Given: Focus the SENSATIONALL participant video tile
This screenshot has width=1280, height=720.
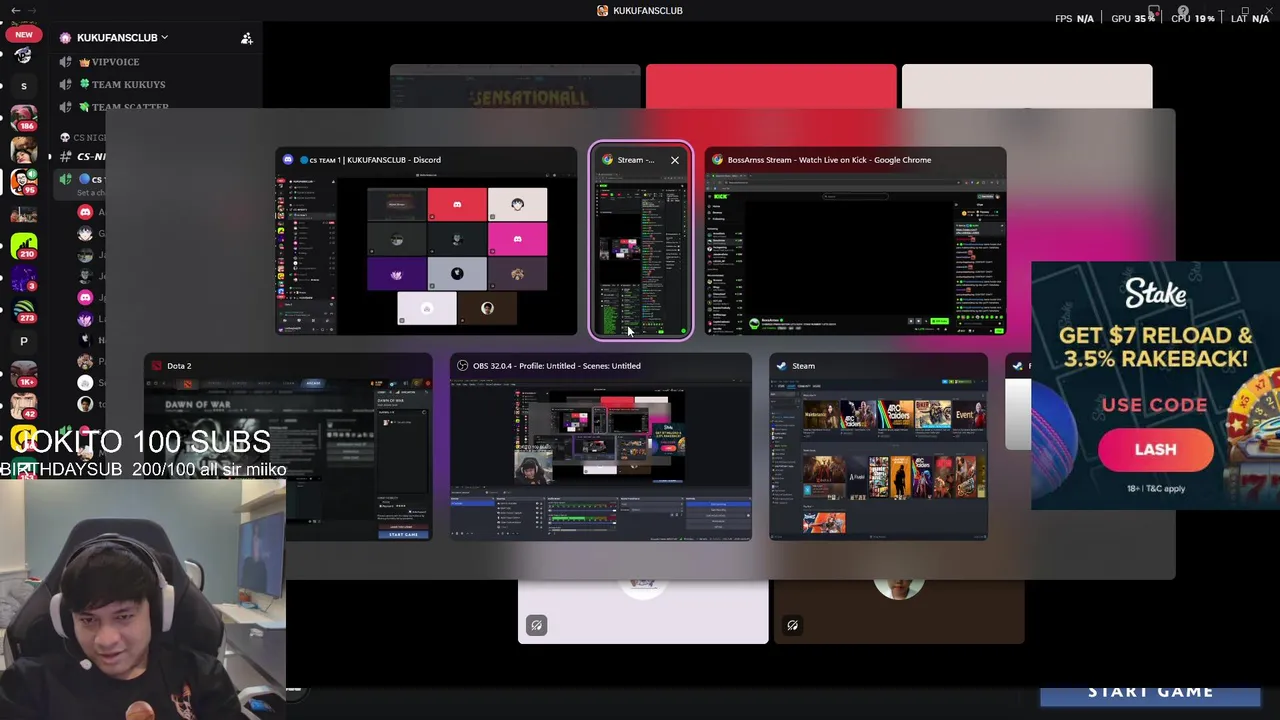Looking at the screenshot, I should [x=515, y=86].
